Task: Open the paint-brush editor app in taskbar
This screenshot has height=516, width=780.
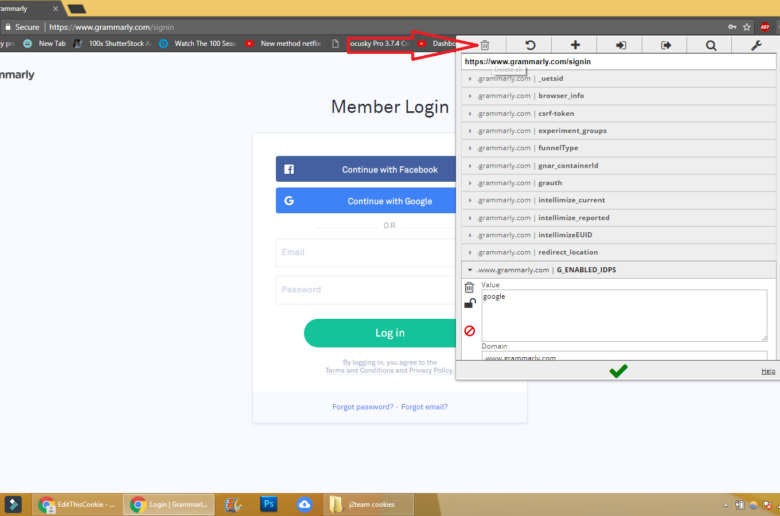Action: coord(232,505)
